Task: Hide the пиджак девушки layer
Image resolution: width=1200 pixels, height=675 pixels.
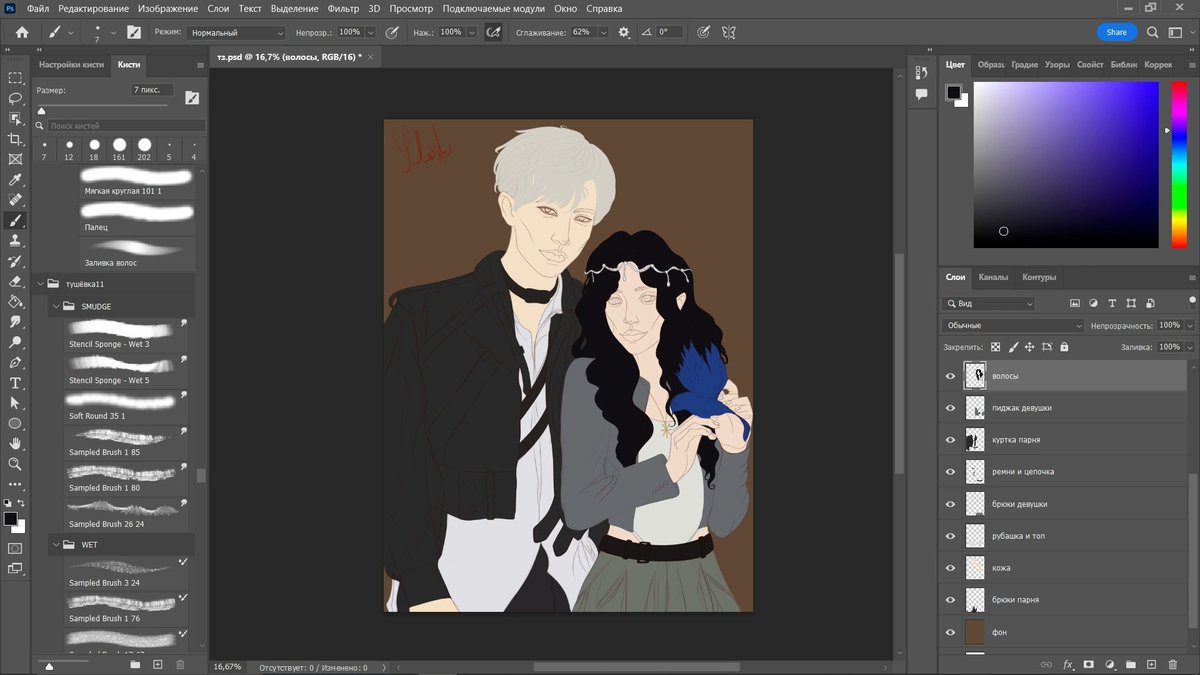Action: click(951, 408)
